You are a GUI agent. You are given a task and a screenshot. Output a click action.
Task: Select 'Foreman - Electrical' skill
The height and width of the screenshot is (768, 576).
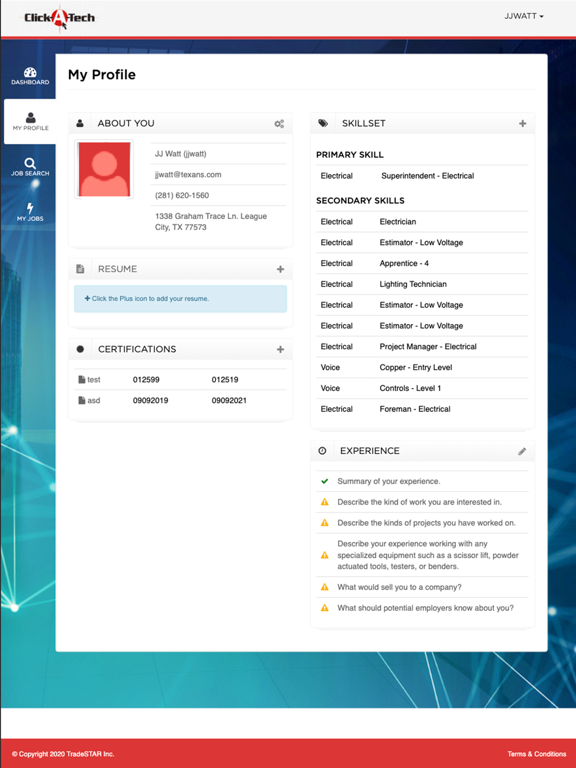click(414, 409)
